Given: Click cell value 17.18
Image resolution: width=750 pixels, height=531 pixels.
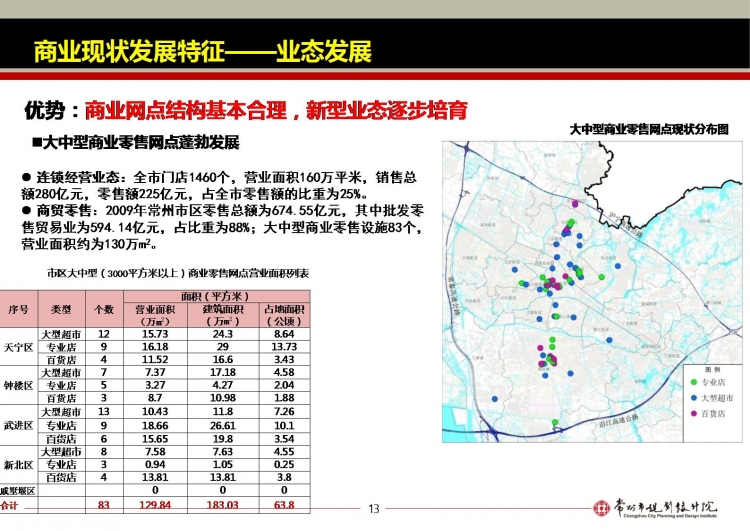Looking at the screenshot, I should (223, 373).
